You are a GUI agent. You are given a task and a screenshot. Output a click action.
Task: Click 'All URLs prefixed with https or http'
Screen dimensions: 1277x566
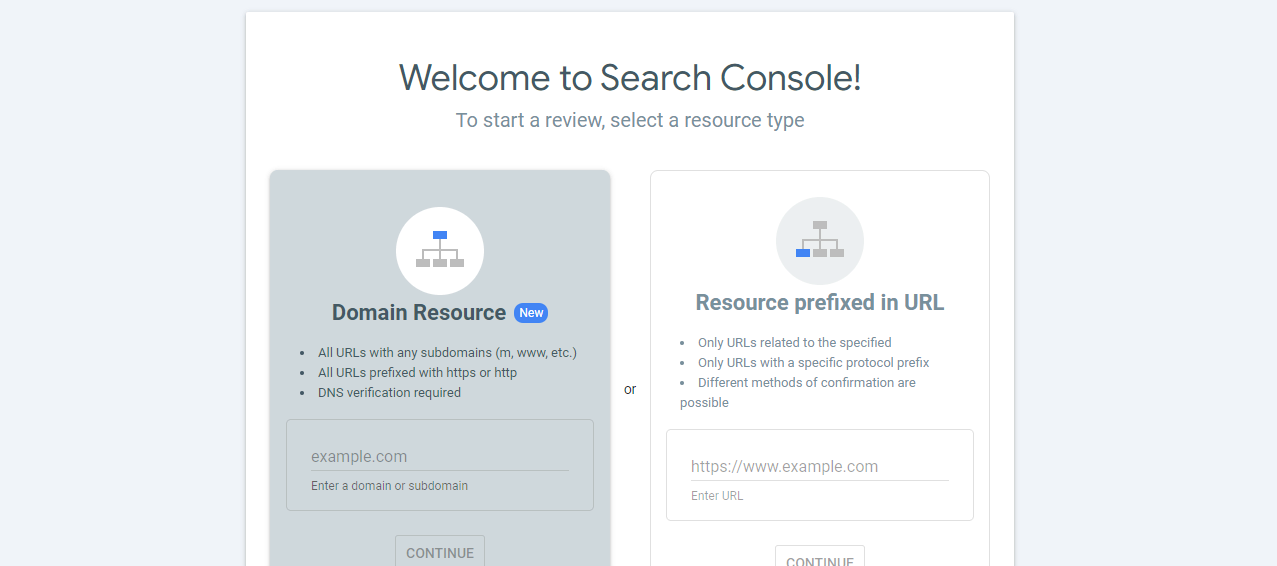(x=417, y=372)
